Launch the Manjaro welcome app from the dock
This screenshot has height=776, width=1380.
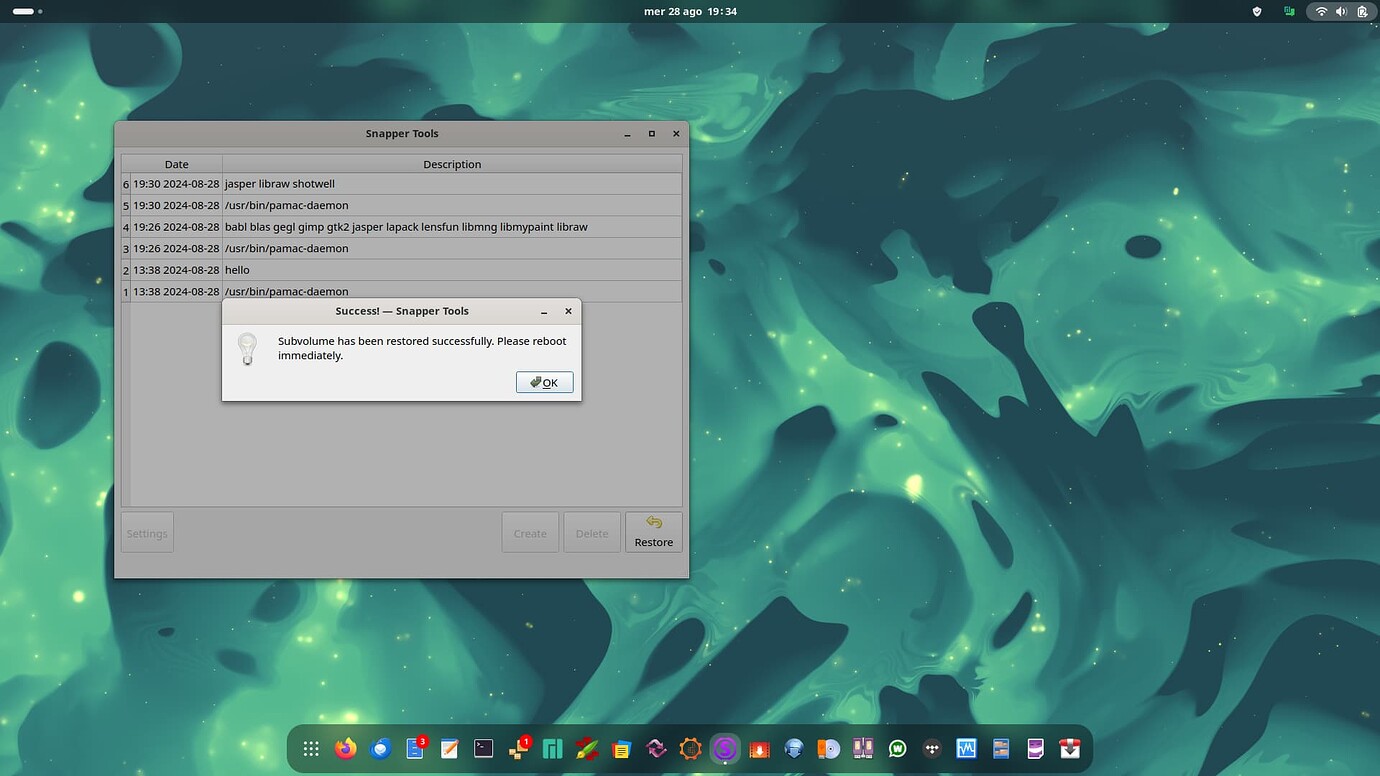(552, 747)
